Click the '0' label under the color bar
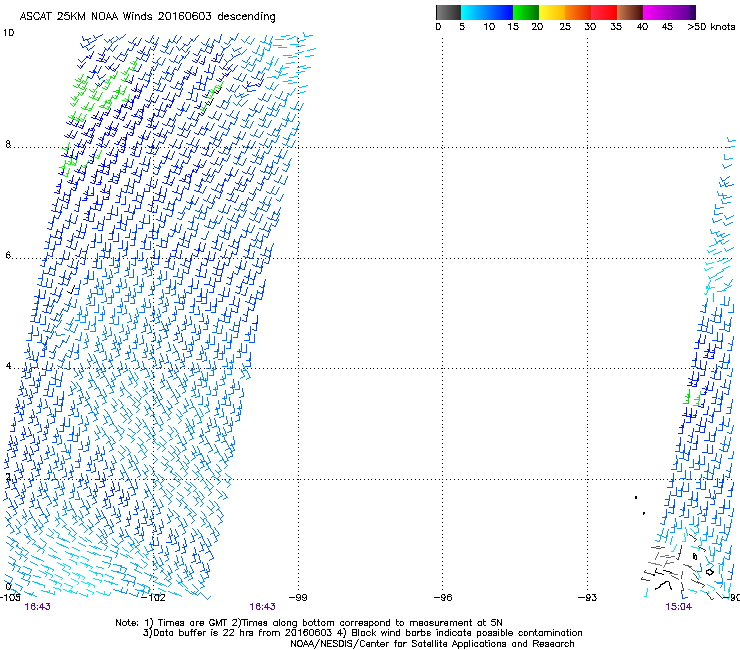 click(x=438, y=27)
